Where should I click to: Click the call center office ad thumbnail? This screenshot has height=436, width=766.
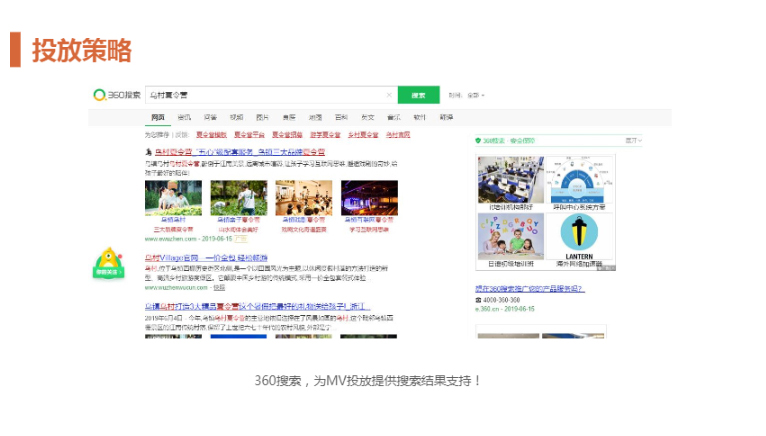pos(510,178)
